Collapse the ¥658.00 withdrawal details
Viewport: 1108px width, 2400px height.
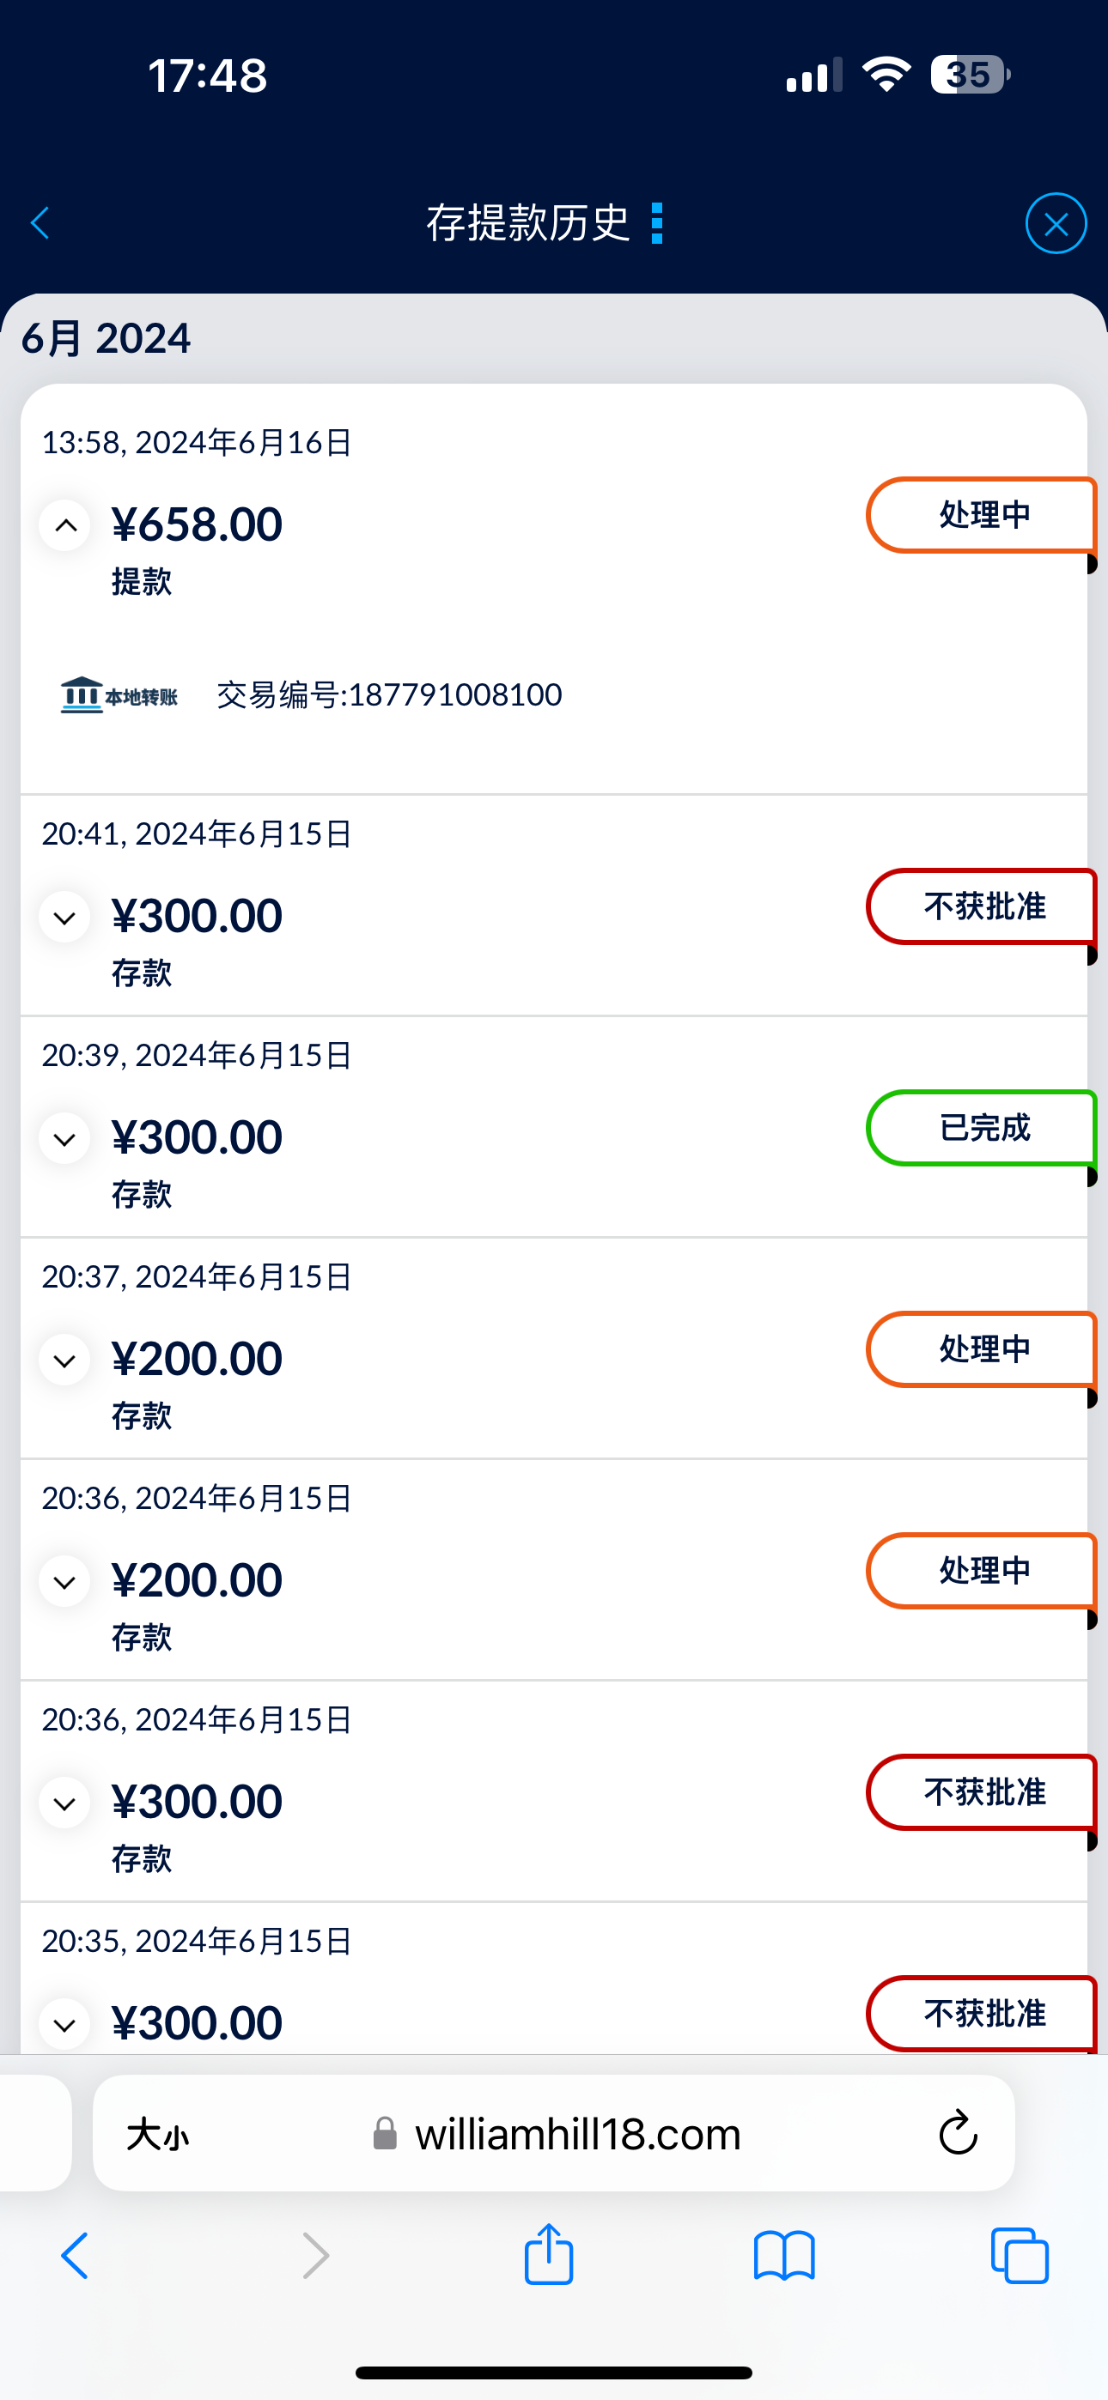tap(66, 525)
